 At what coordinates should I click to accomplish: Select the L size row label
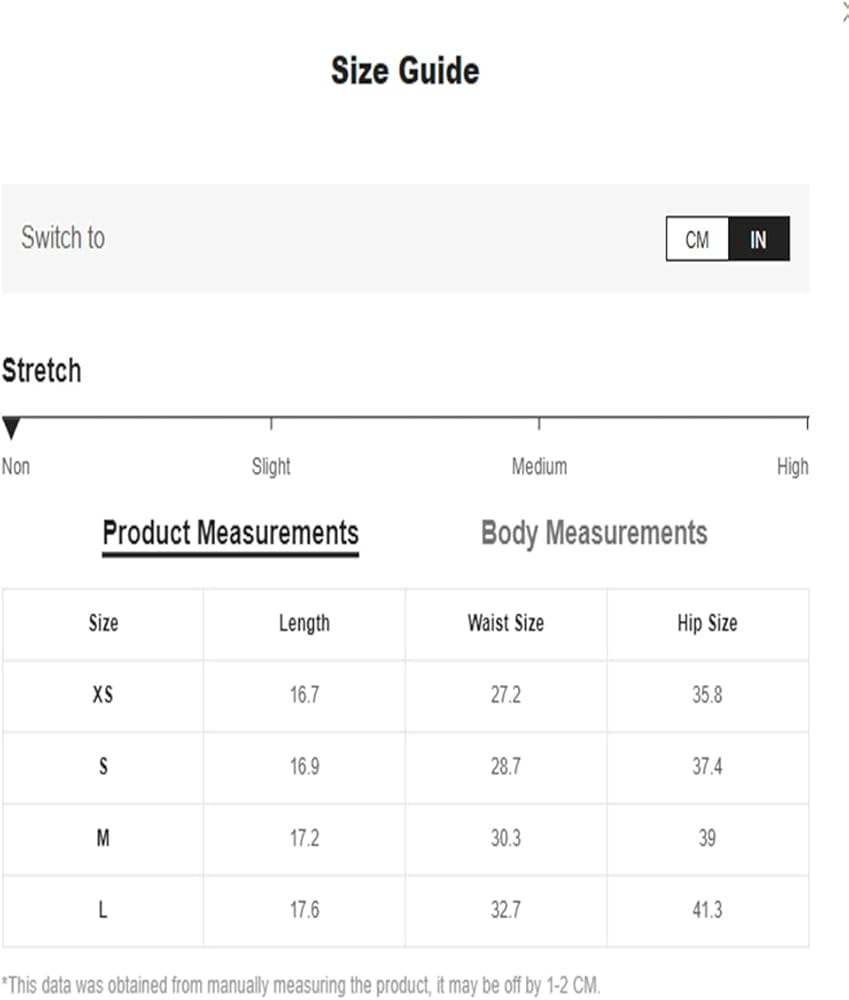(x=103, y=910)
